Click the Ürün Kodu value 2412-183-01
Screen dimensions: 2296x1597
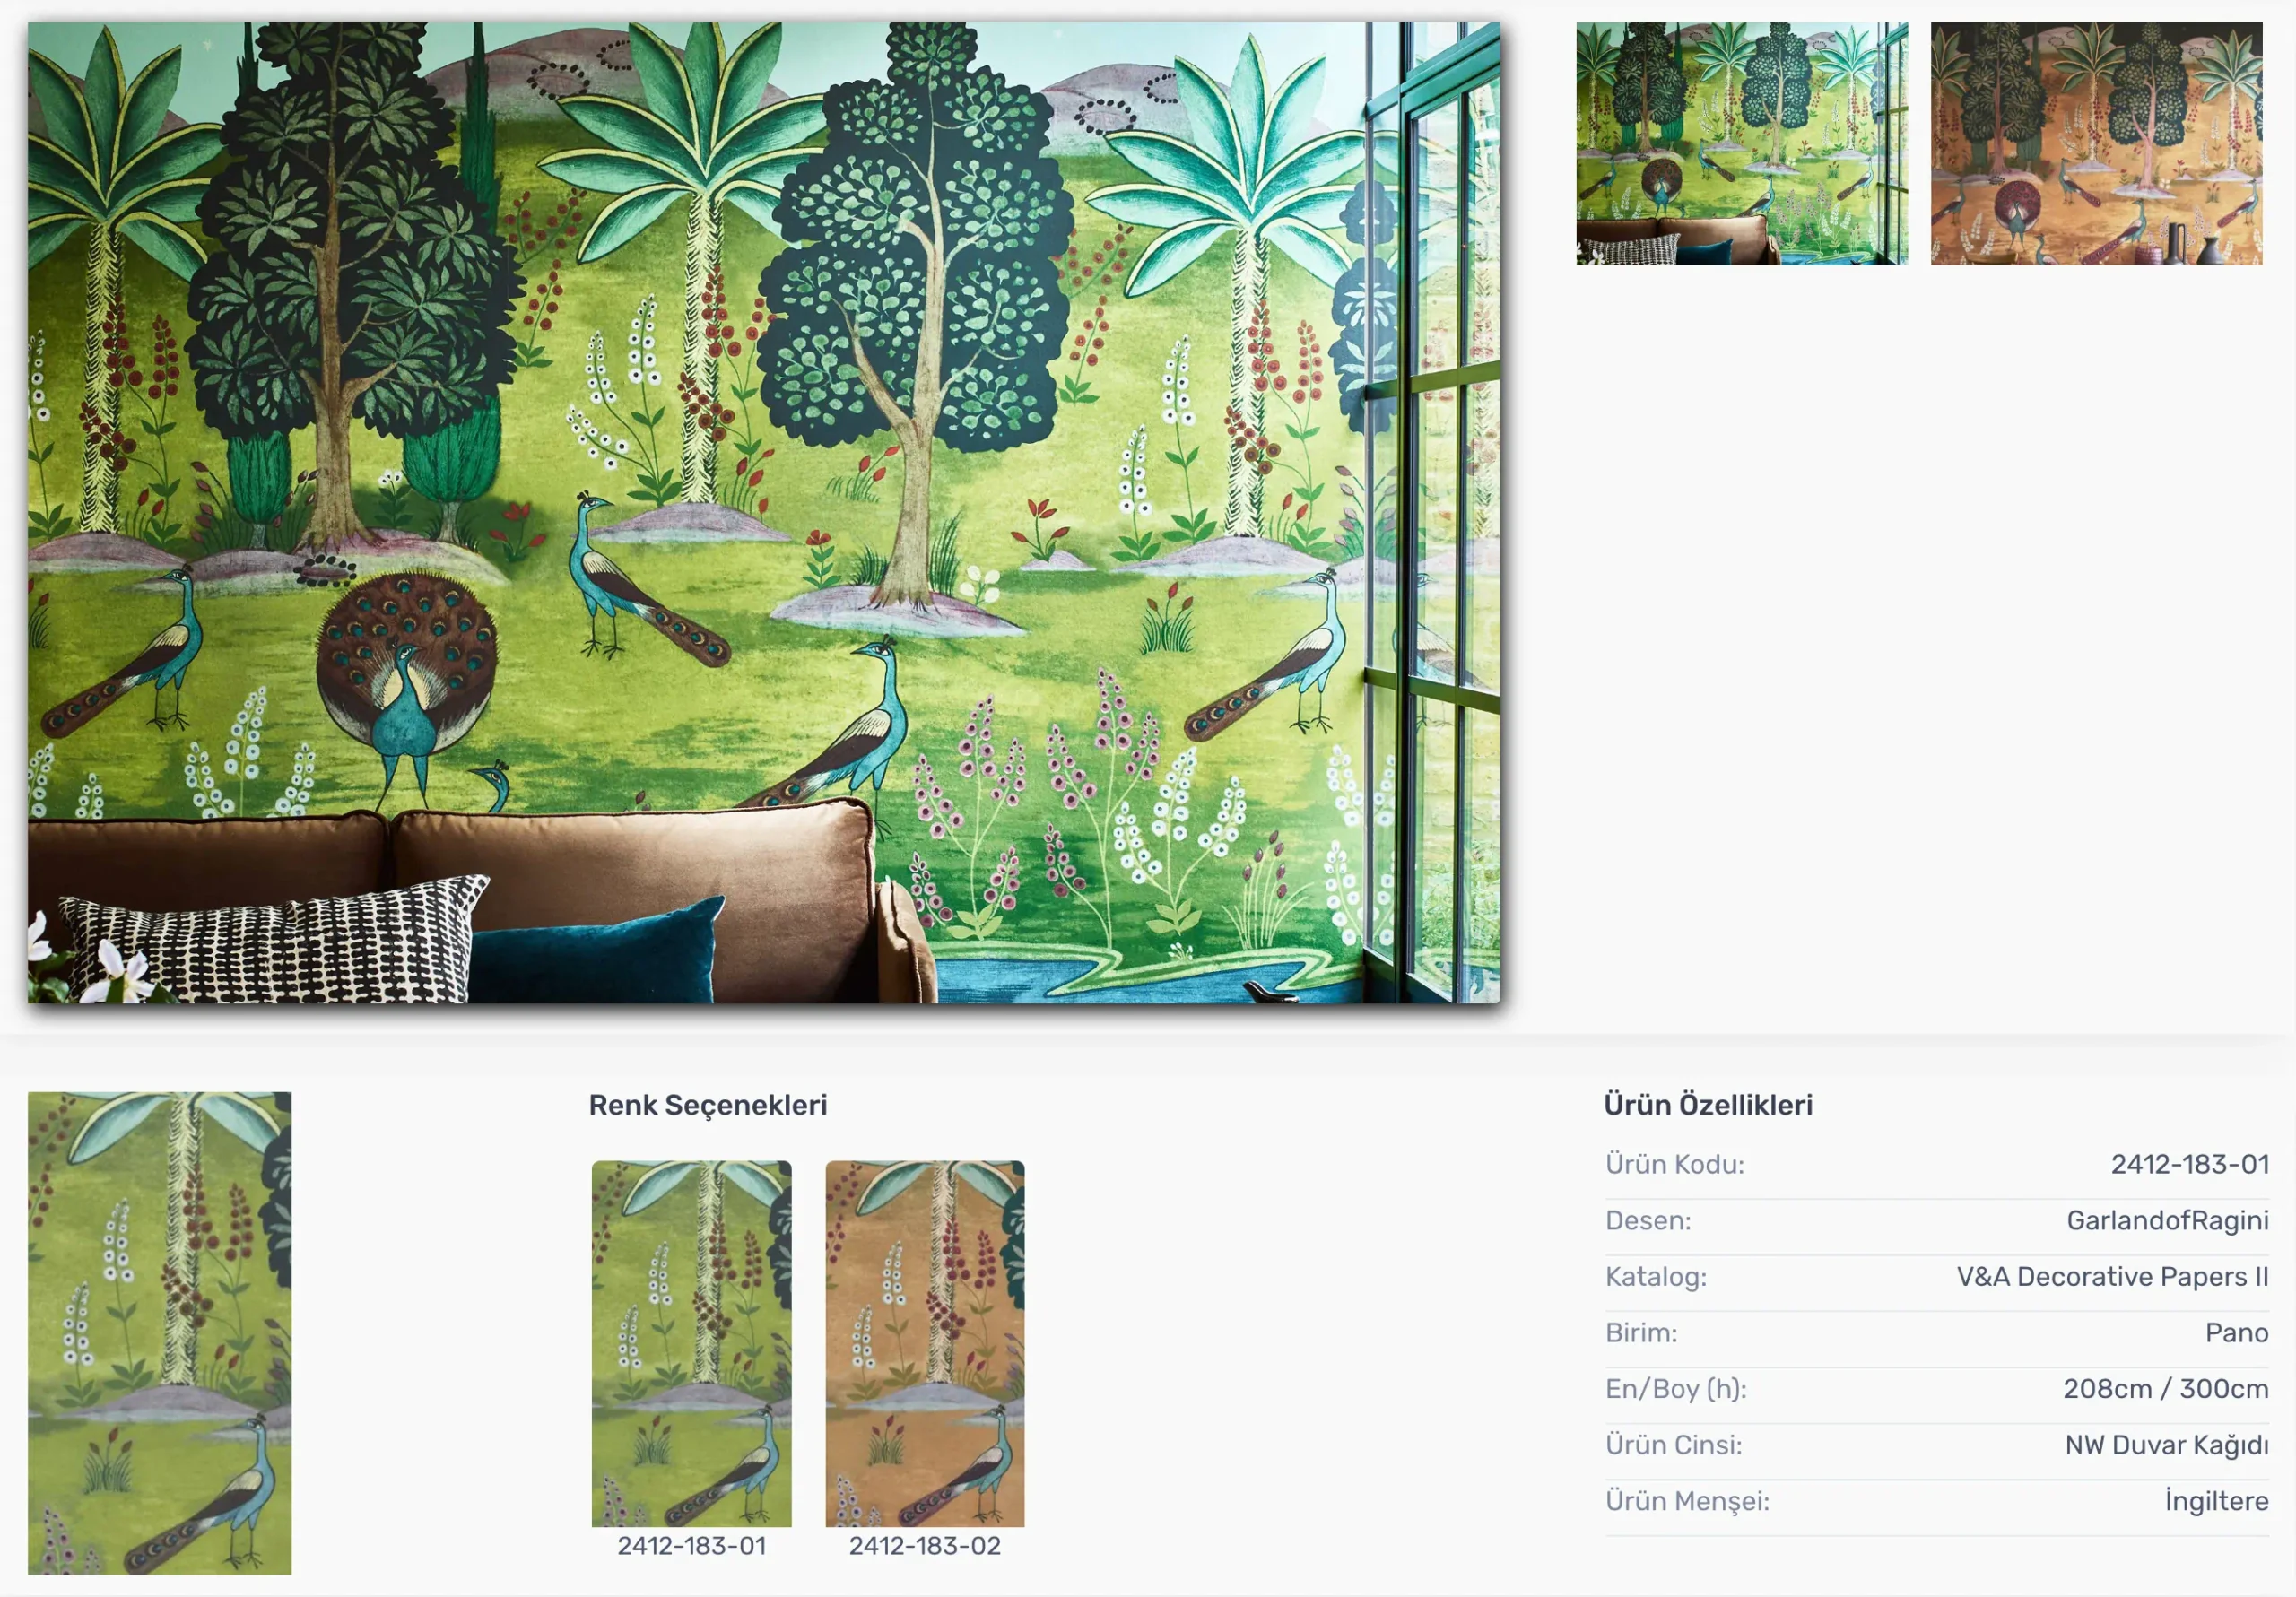coord(2189,1164)
